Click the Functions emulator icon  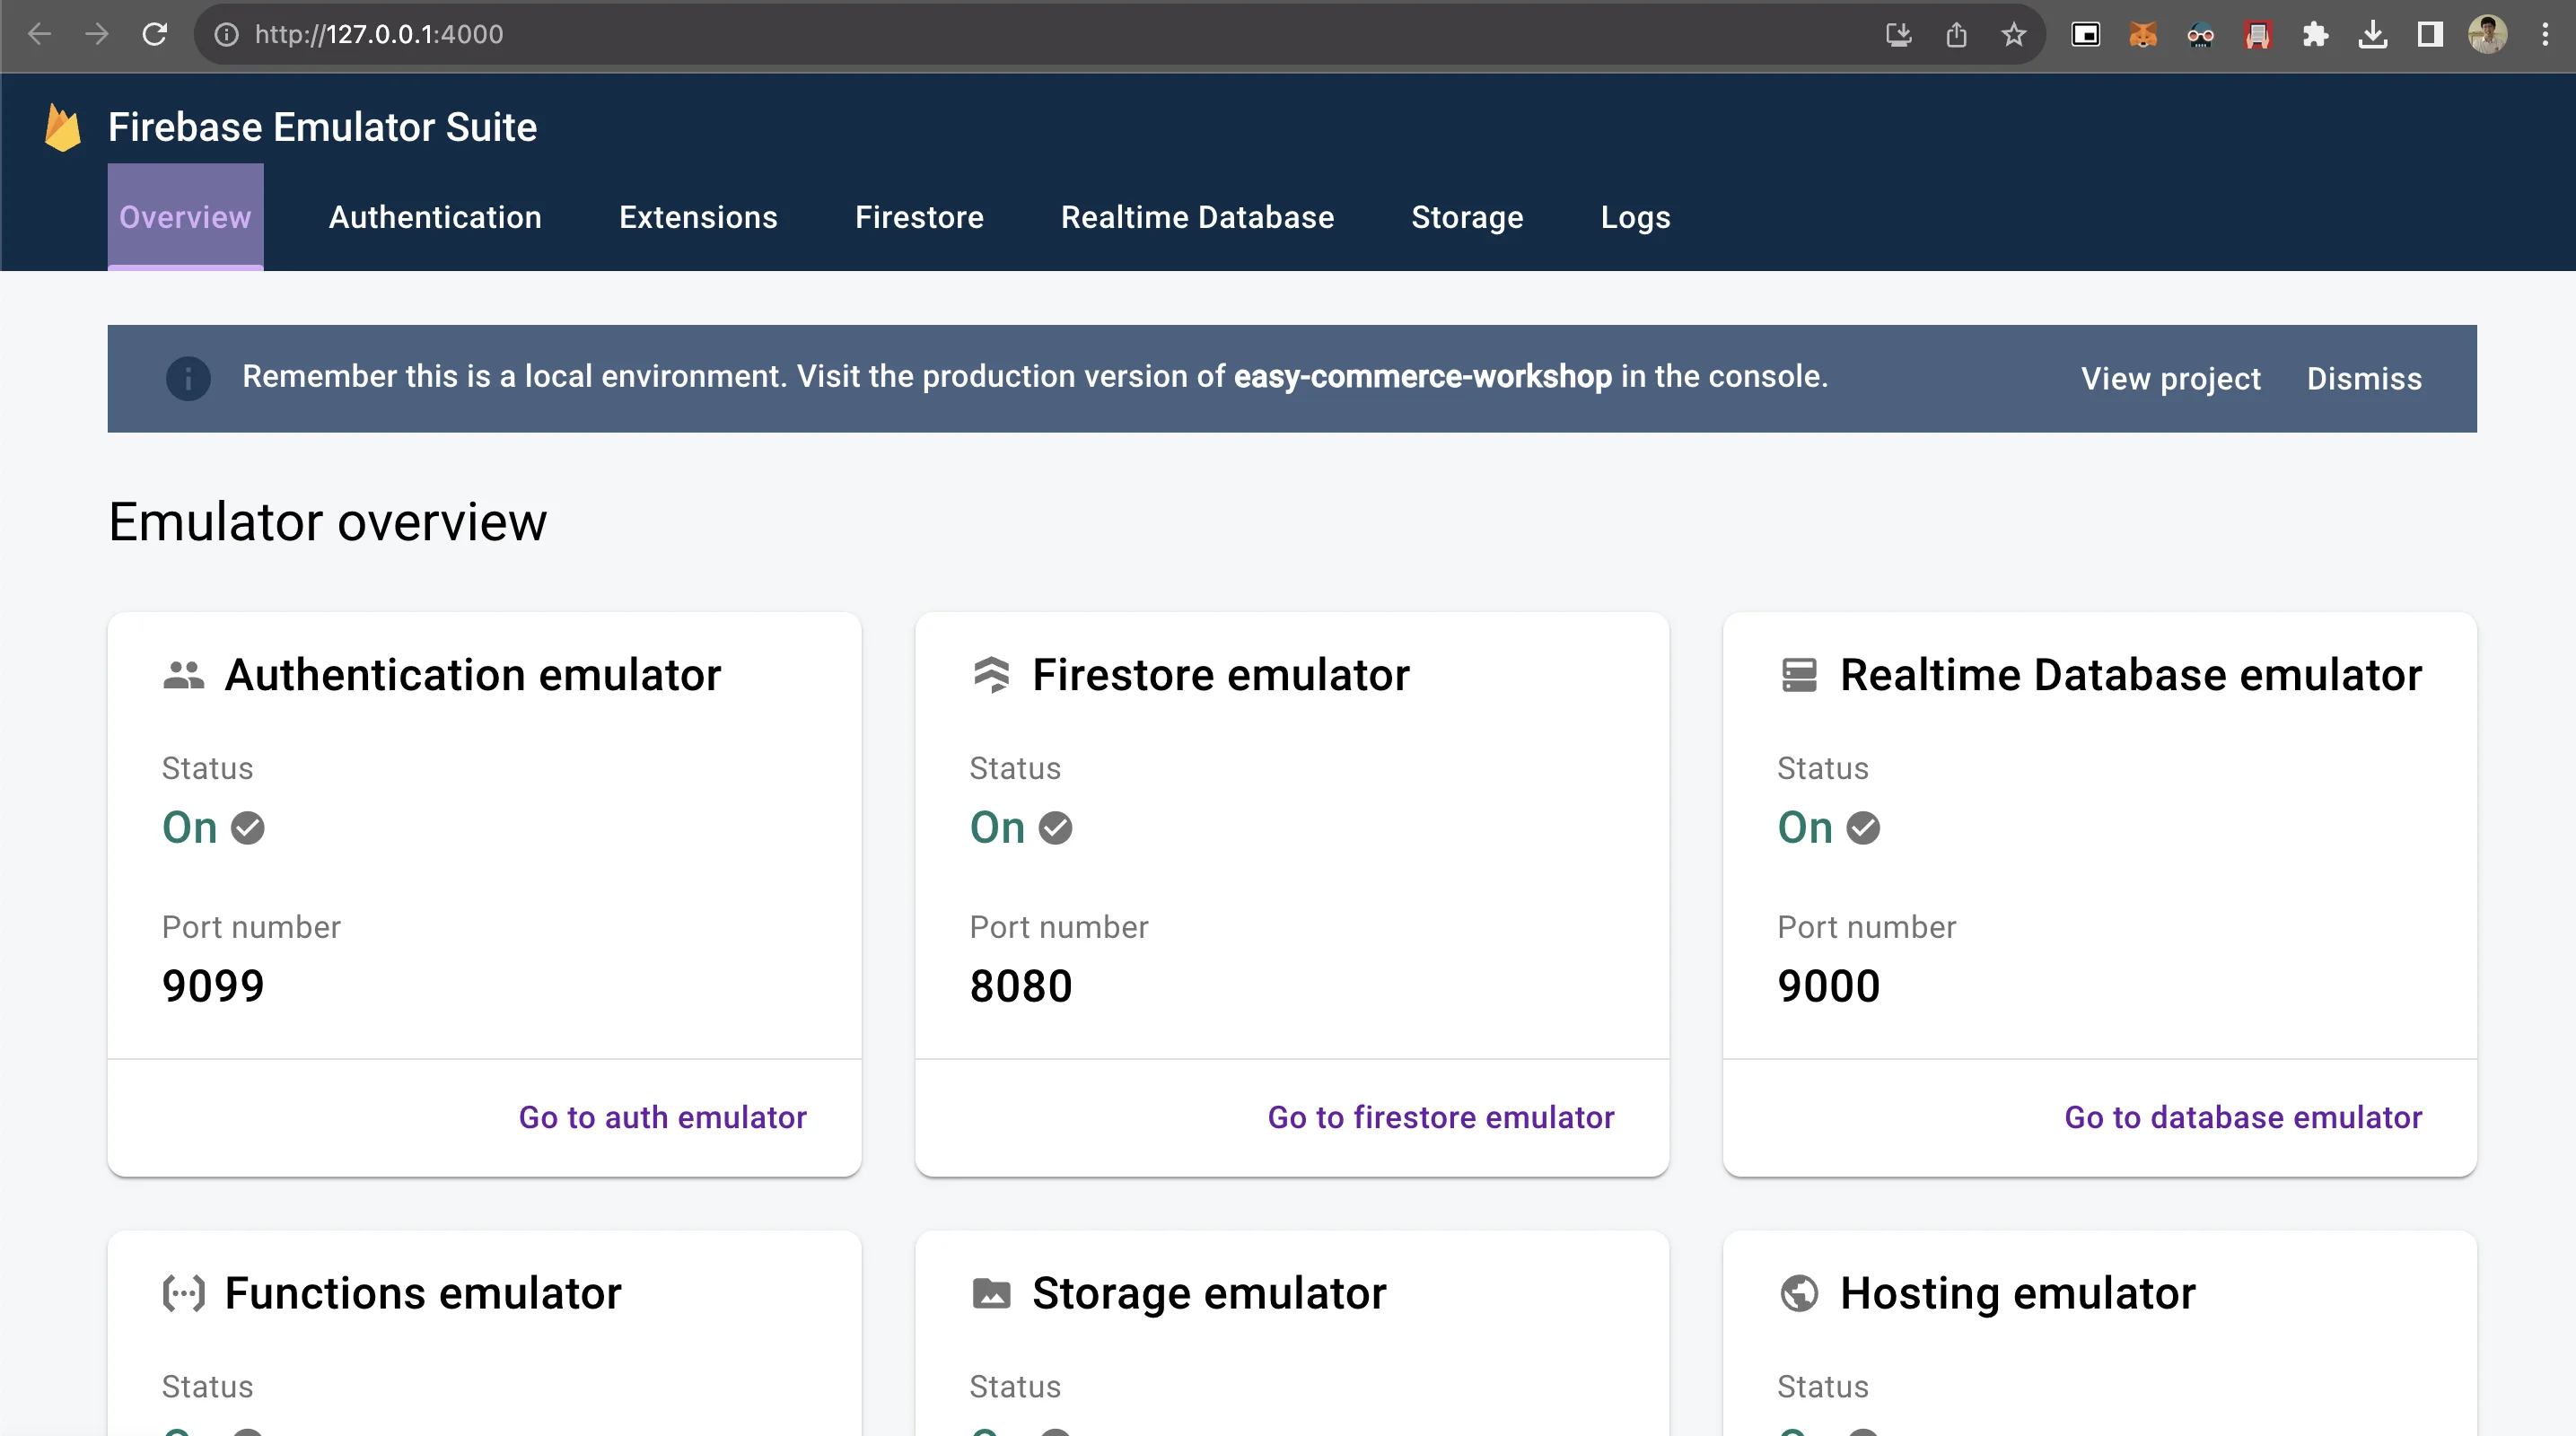[x=184, y=1294]
